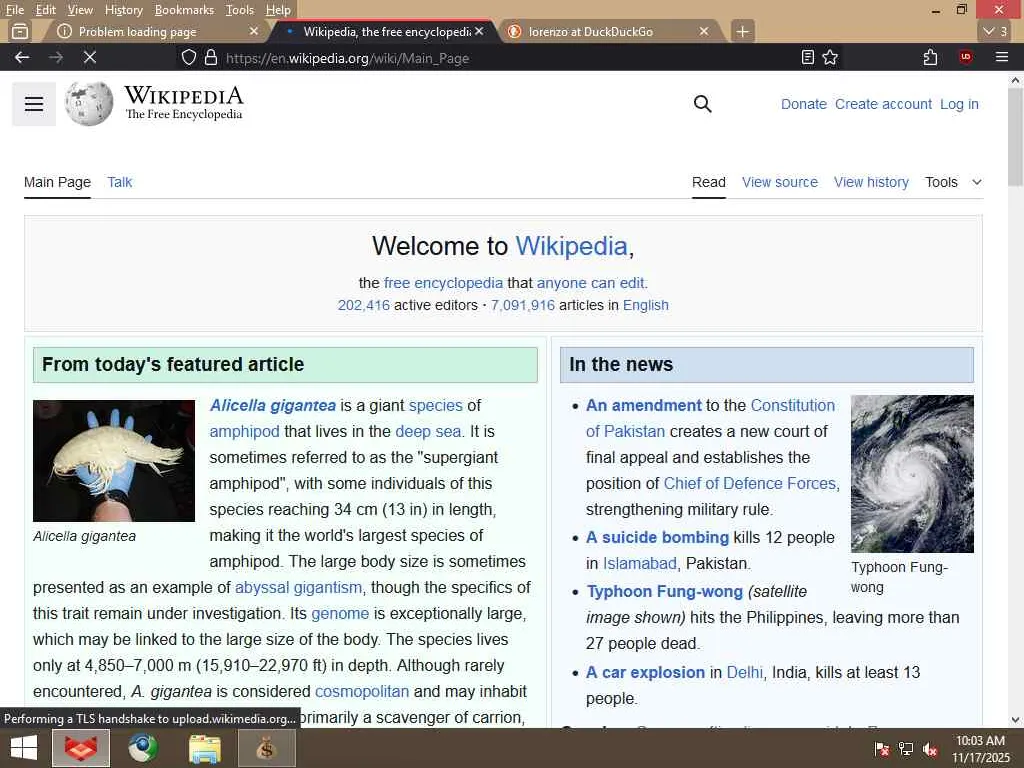Viewport: 1024px width, 768px height.
Task: Go back with browser back arrow
Action: click(22, 57)
